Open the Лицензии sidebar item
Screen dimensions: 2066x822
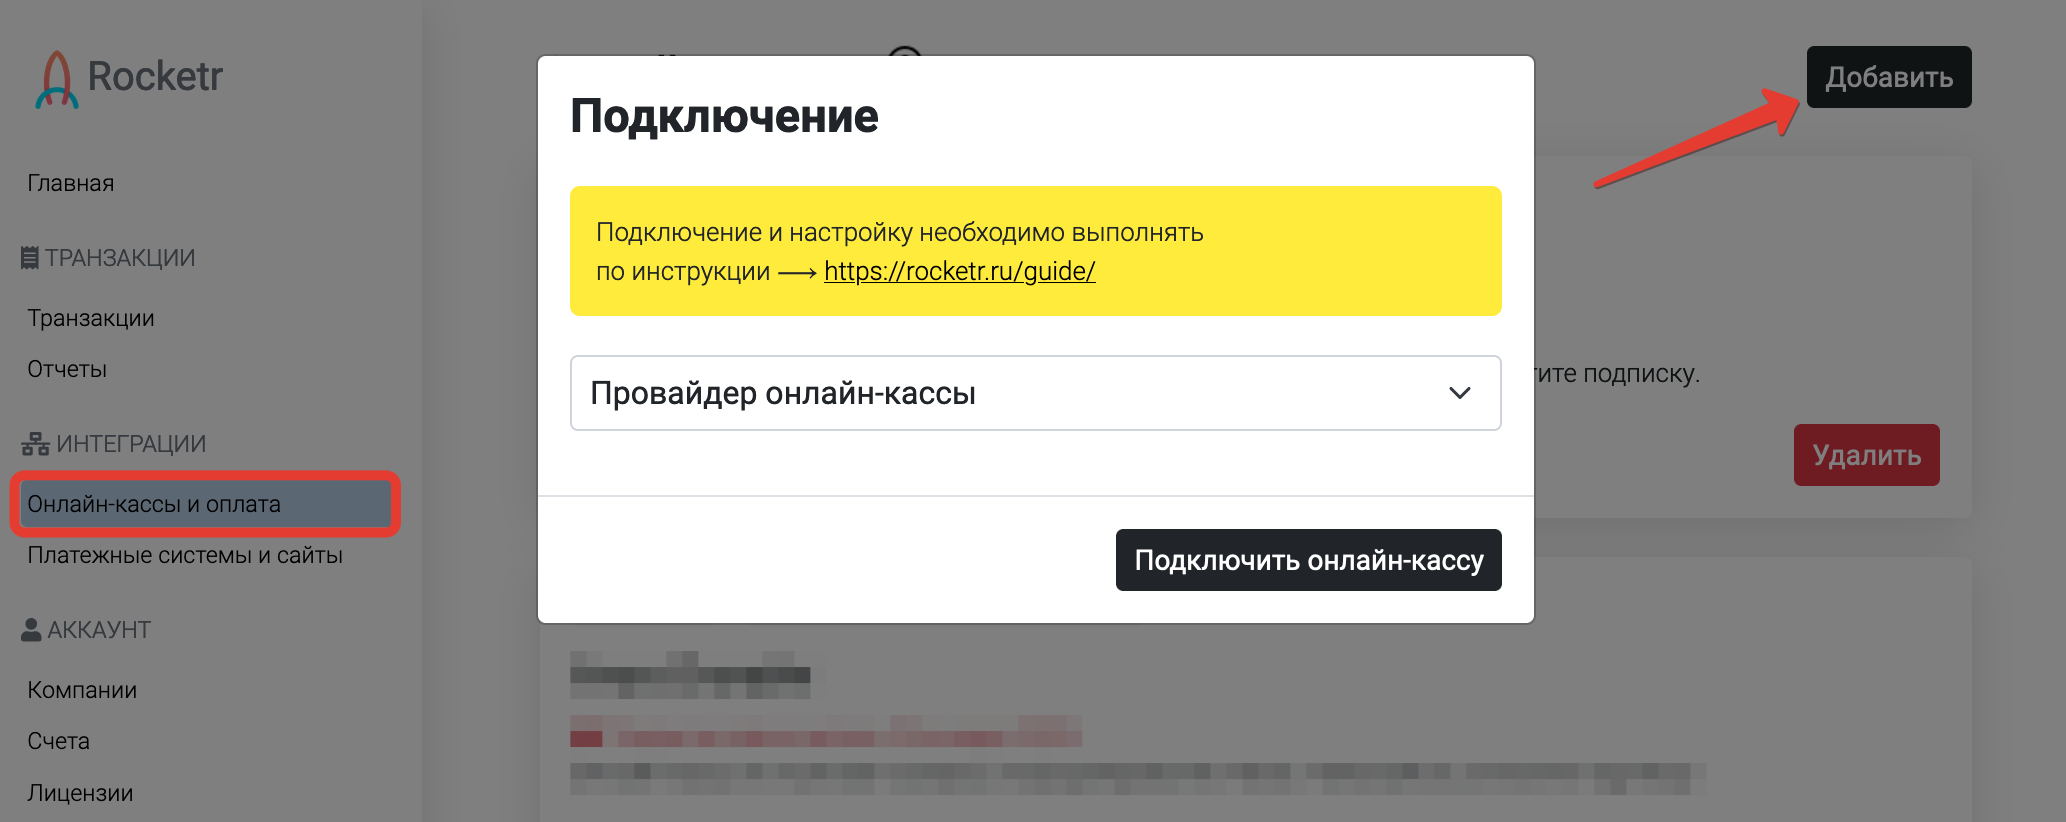pyautogui.click(x=80, y=793)
